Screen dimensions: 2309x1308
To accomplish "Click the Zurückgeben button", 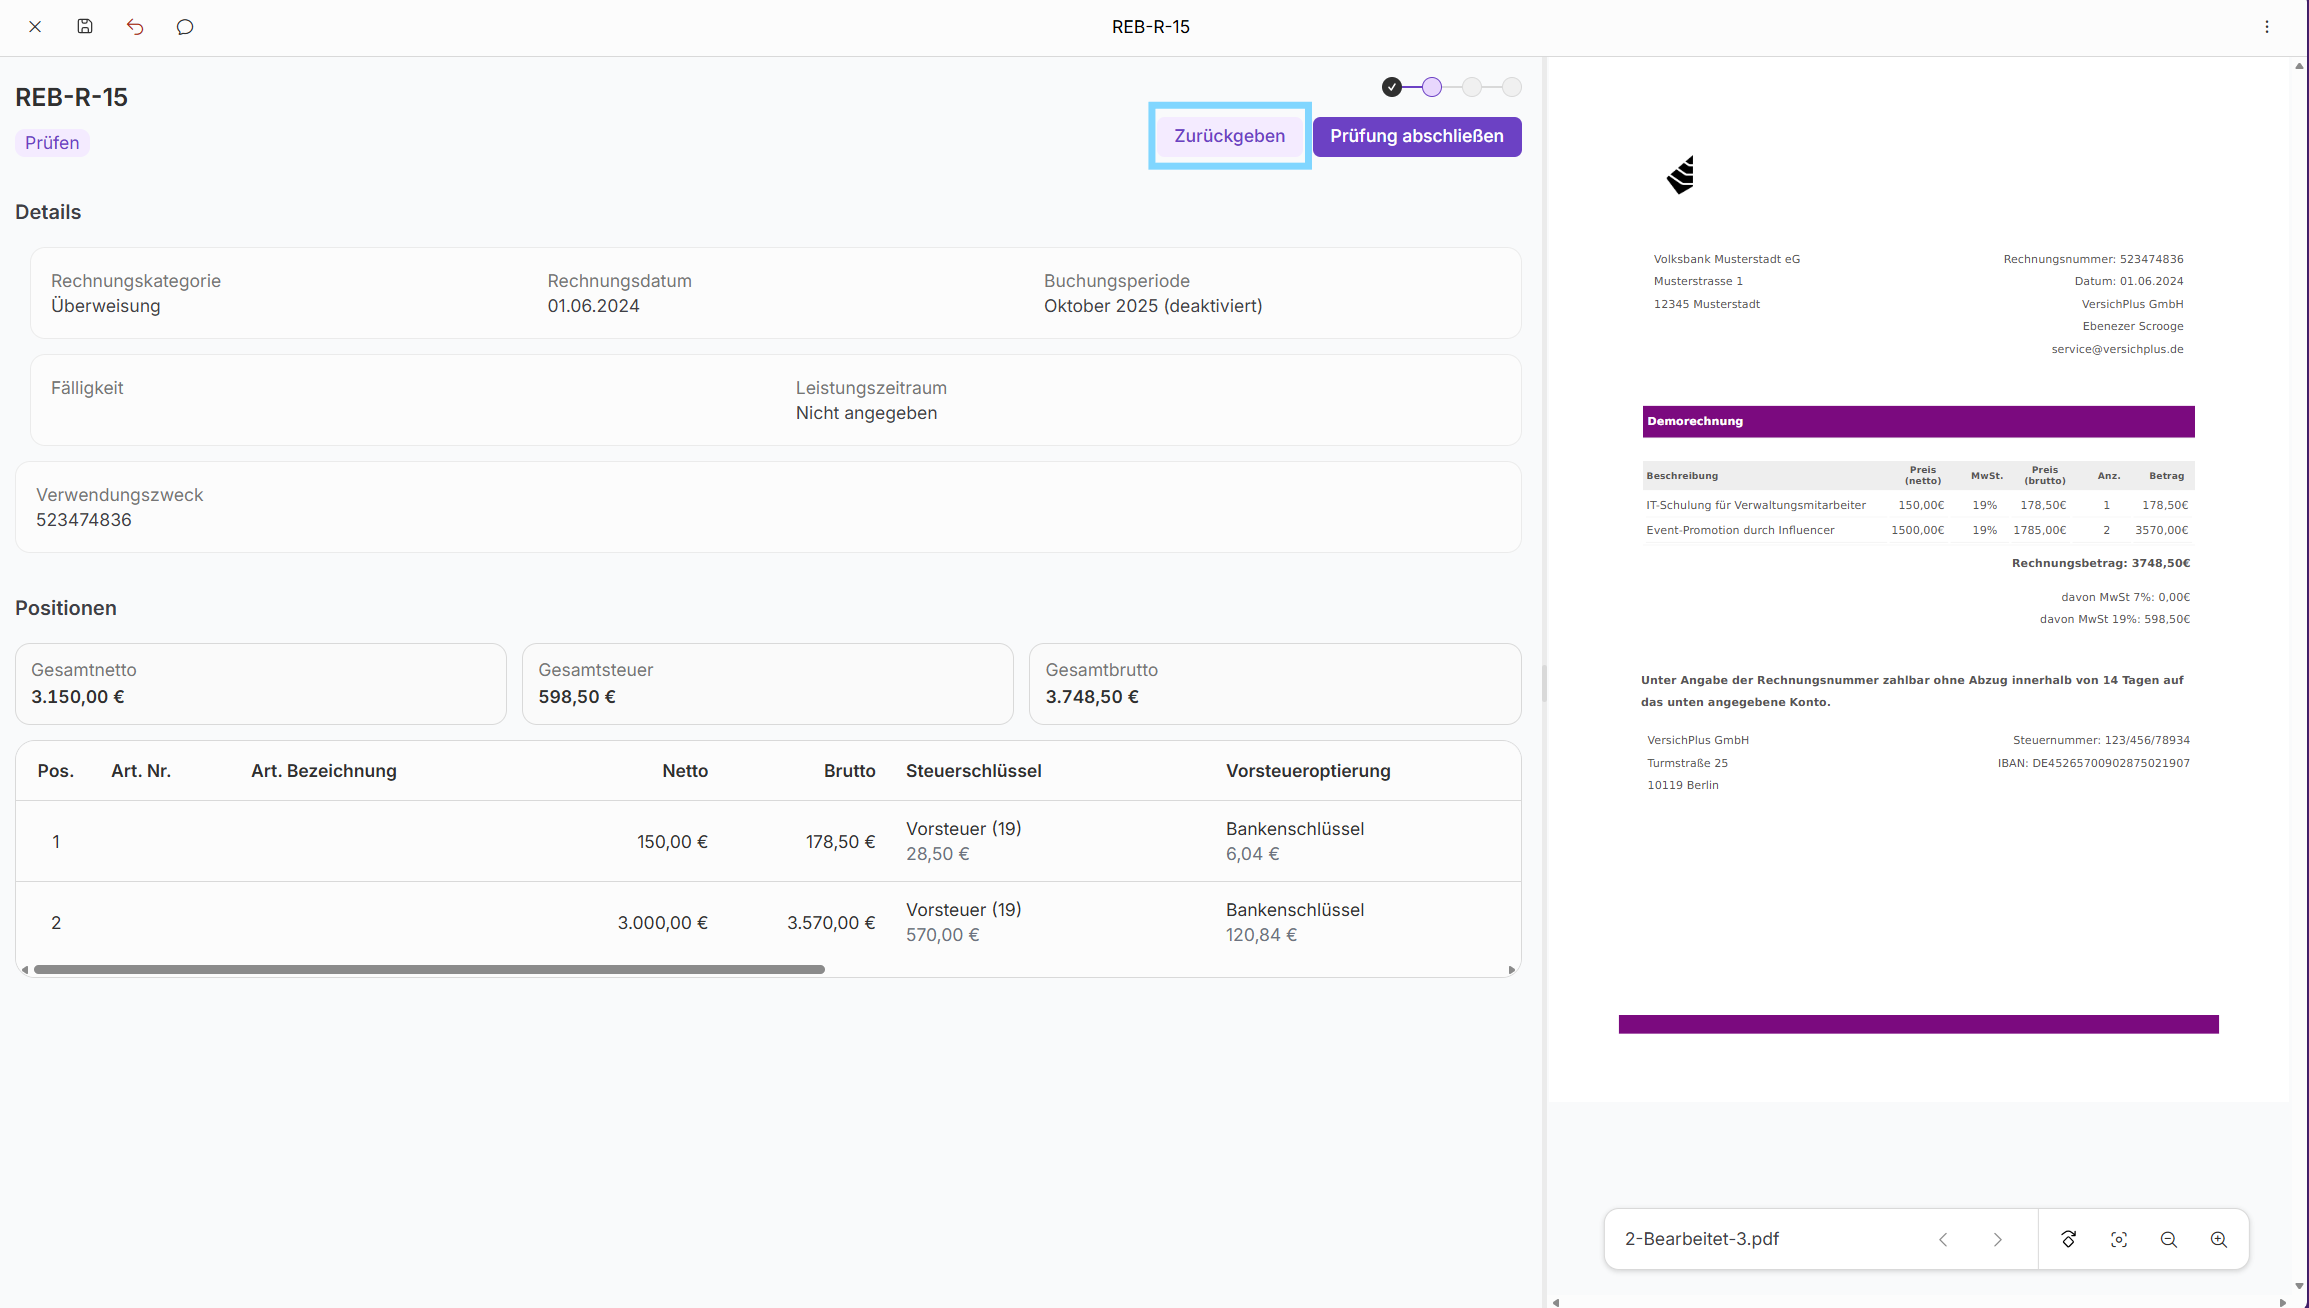I will pos(1229,136).
